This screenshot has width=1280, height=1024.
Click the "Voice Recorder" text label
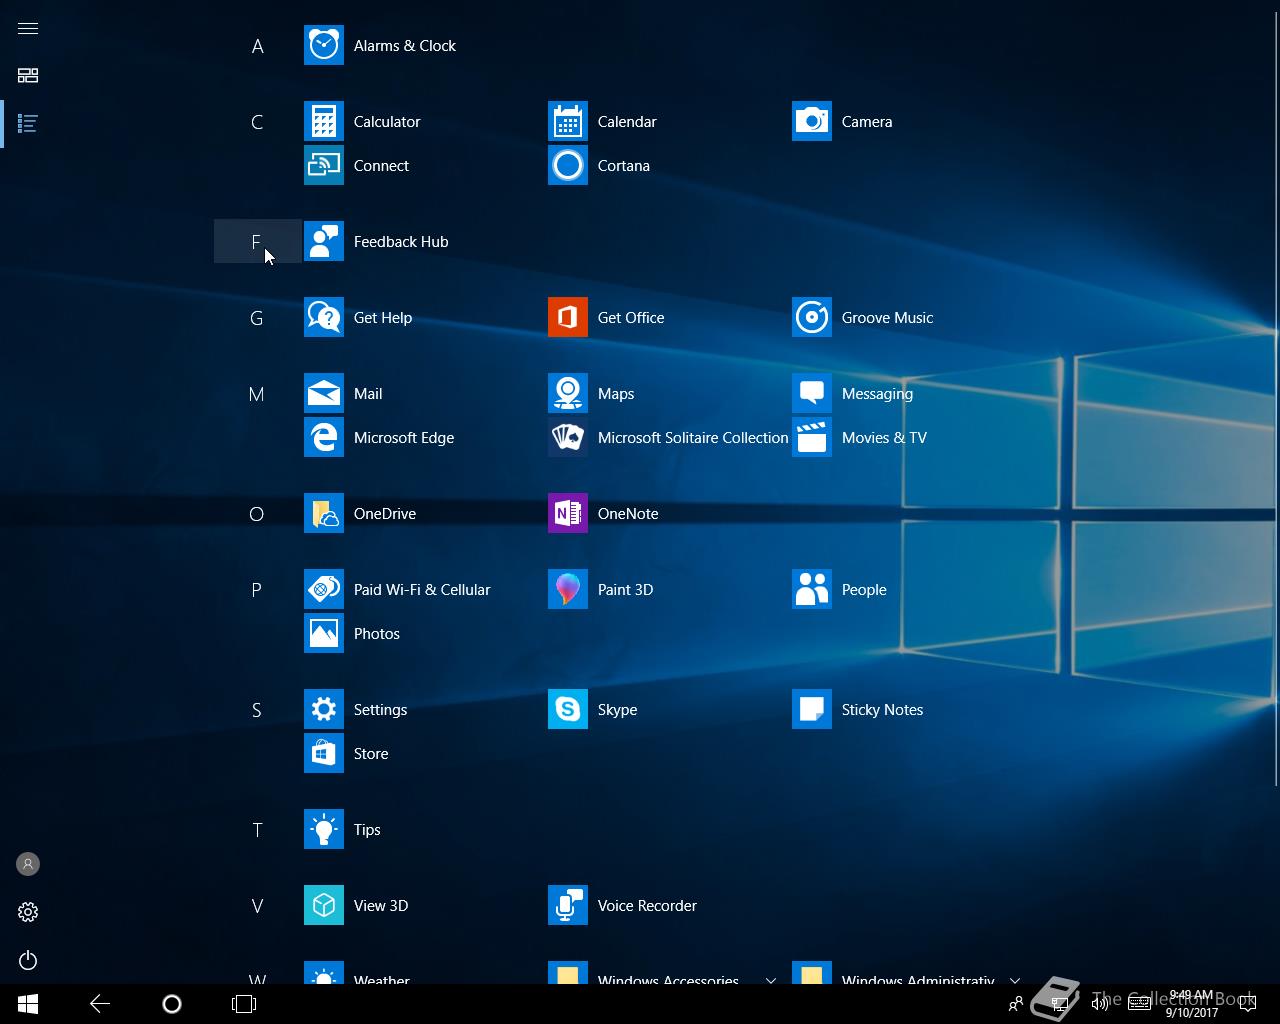[647, 906]
